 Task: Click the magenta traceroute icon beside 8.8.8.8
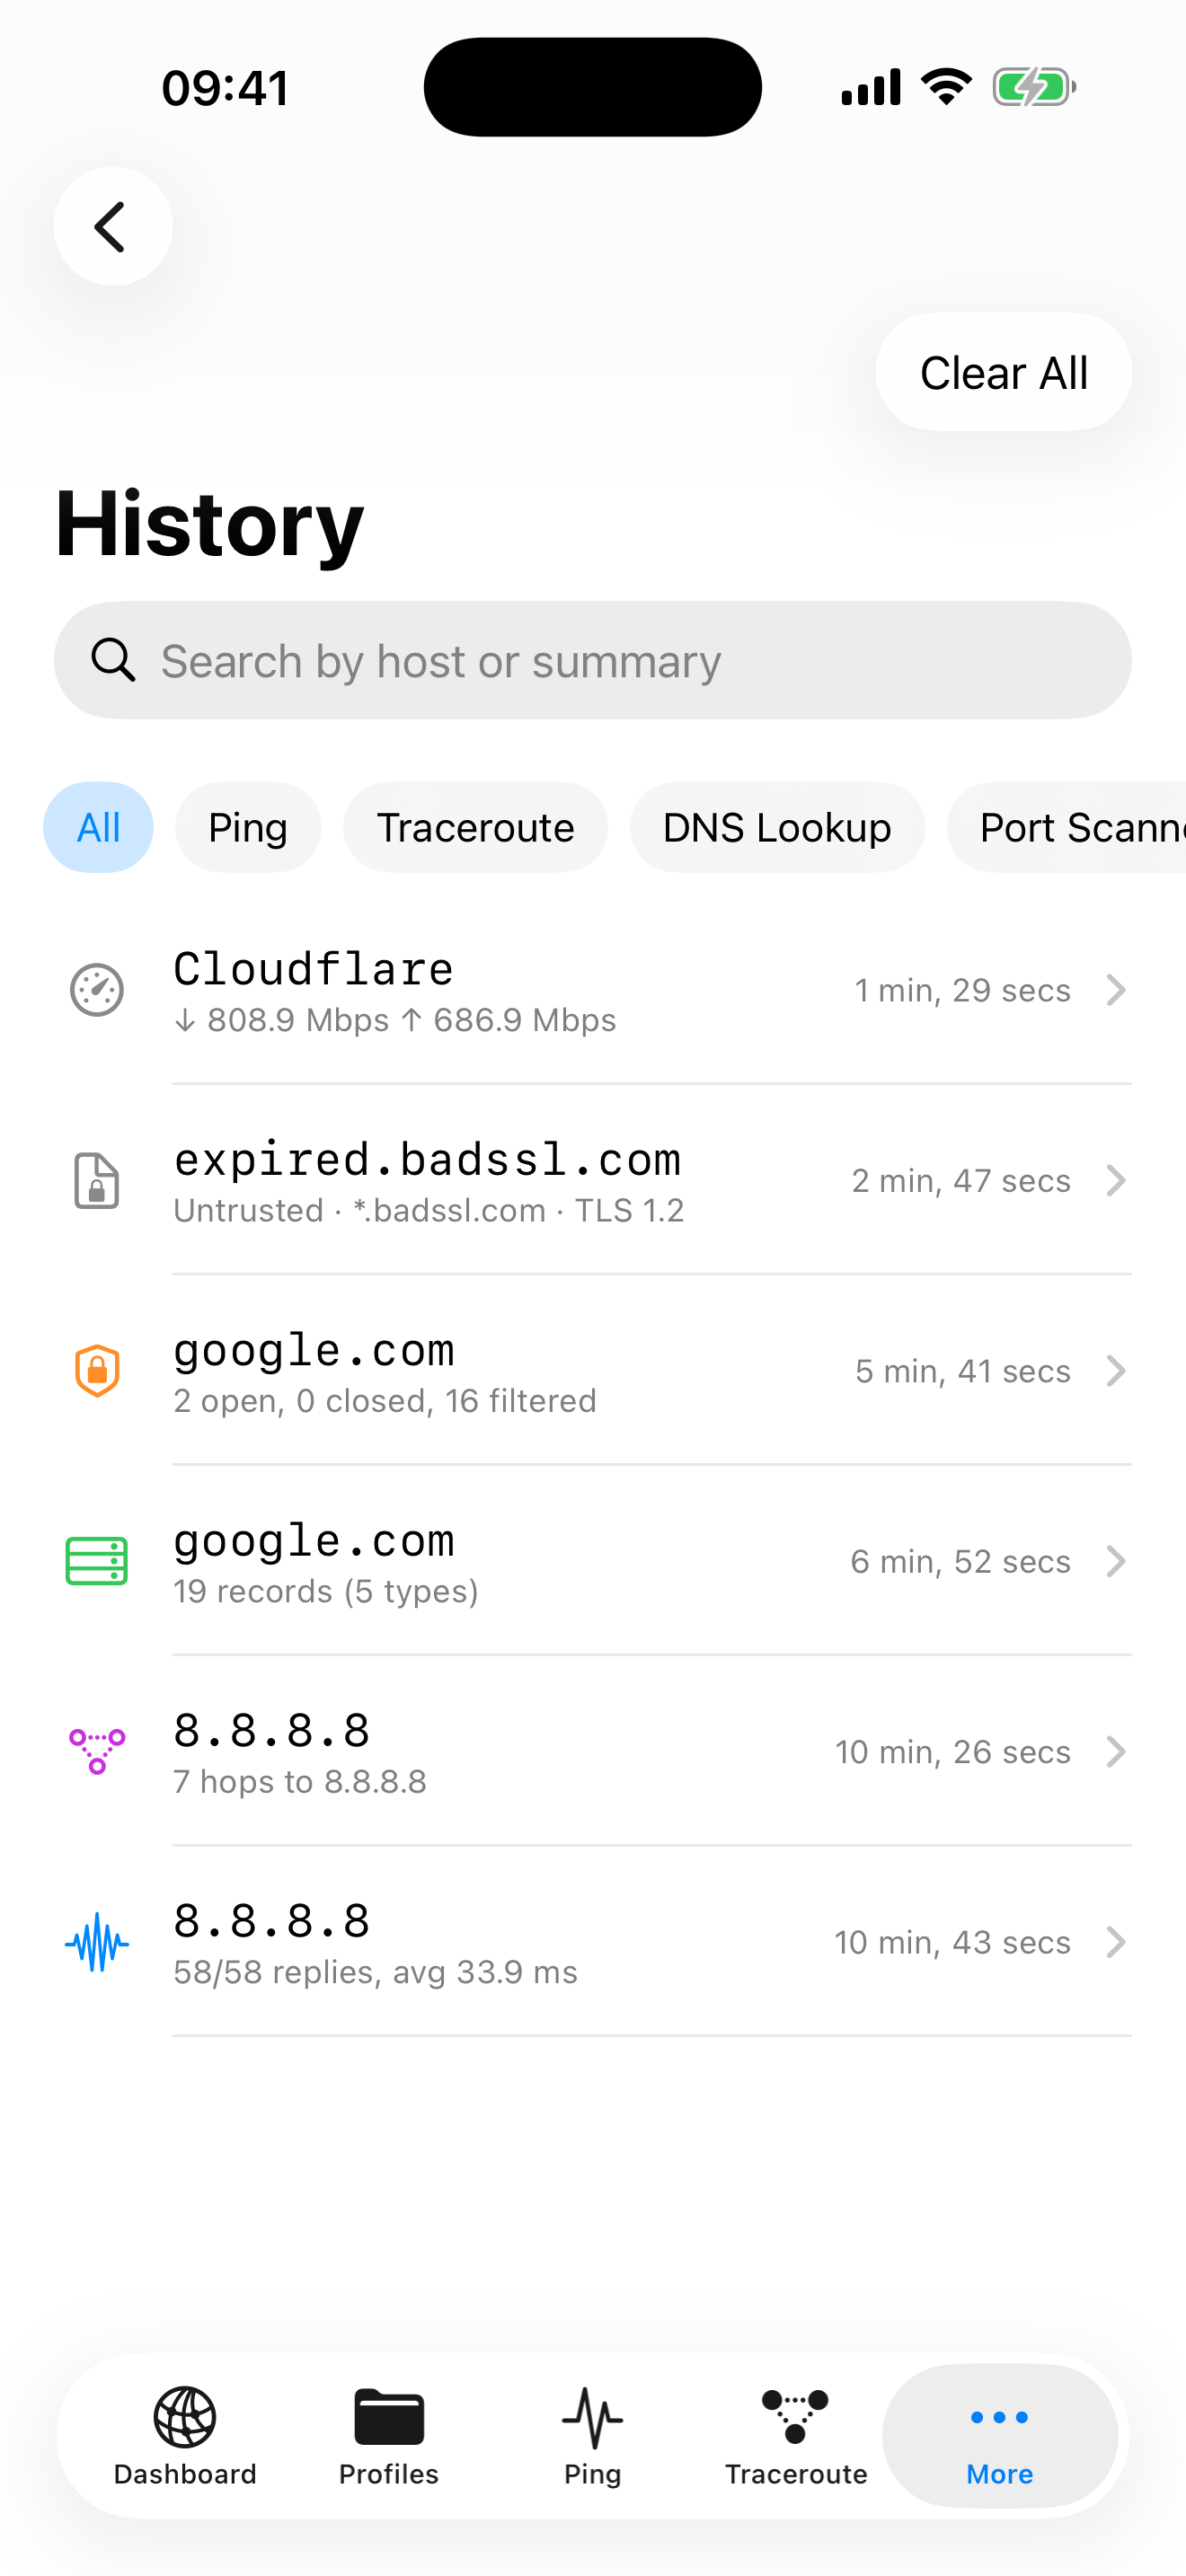(x=94, y=1751)
